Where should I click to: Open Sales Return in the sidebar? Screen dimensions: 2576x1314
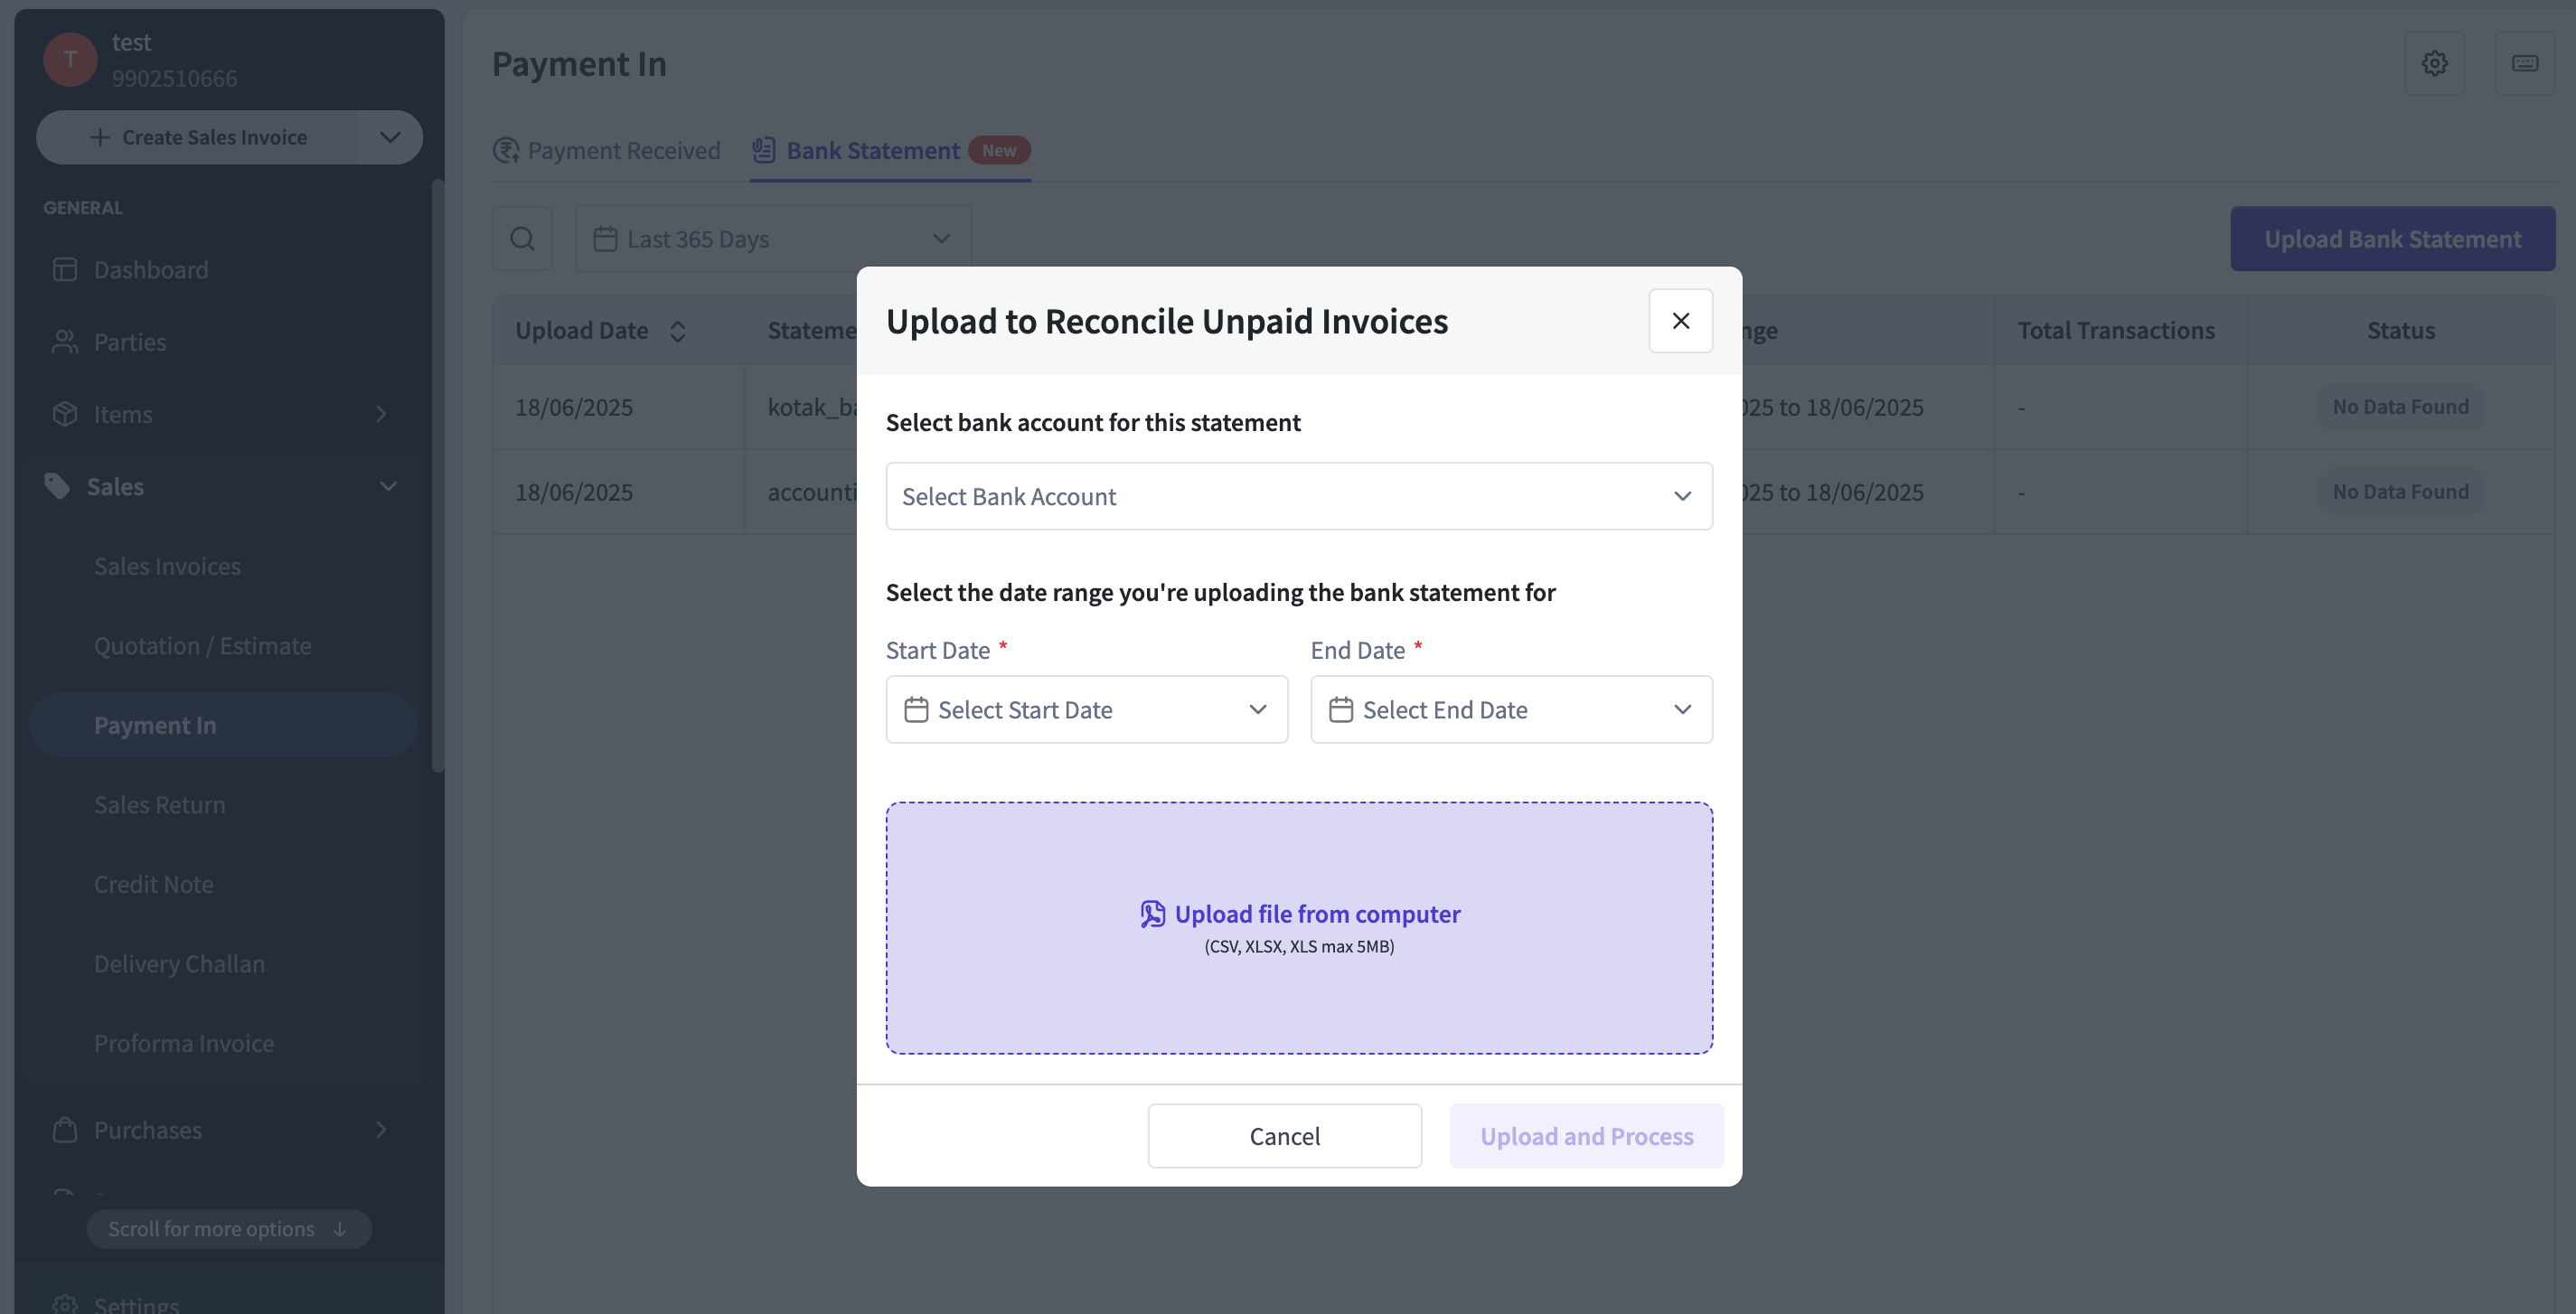(x=223, y=804)
